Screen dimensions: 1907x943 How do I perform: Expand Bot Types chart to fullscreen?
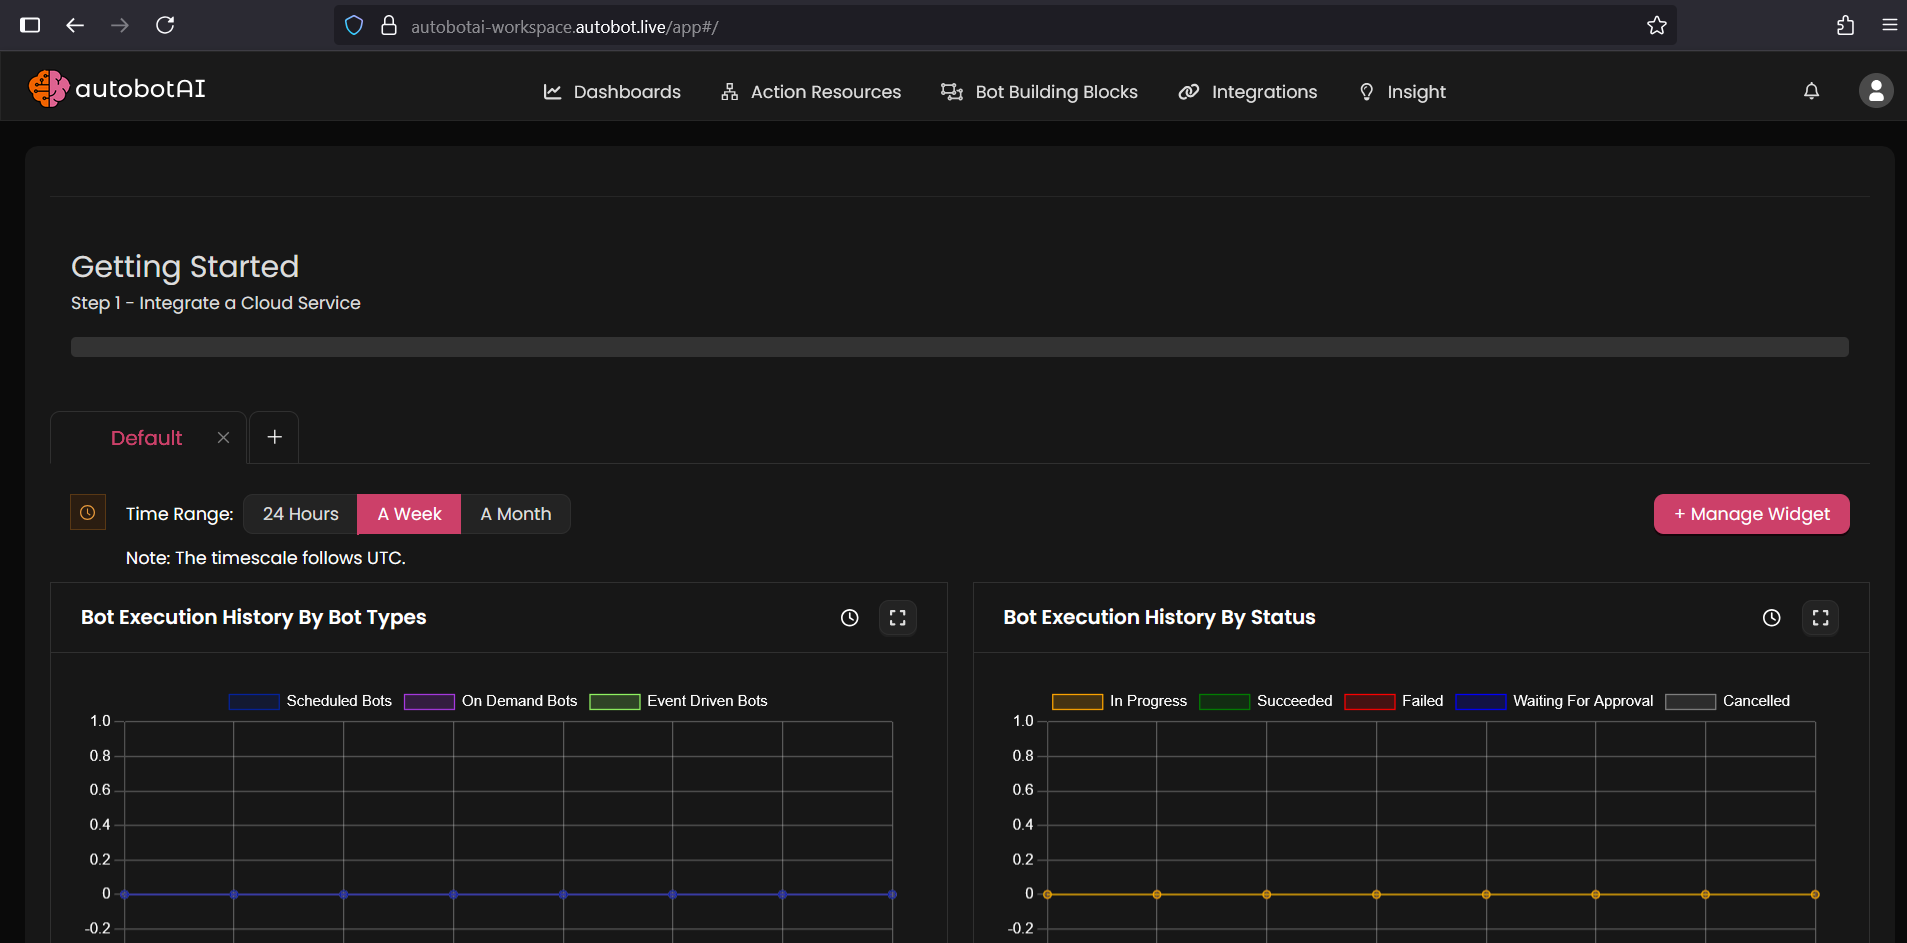click(897, 618)
